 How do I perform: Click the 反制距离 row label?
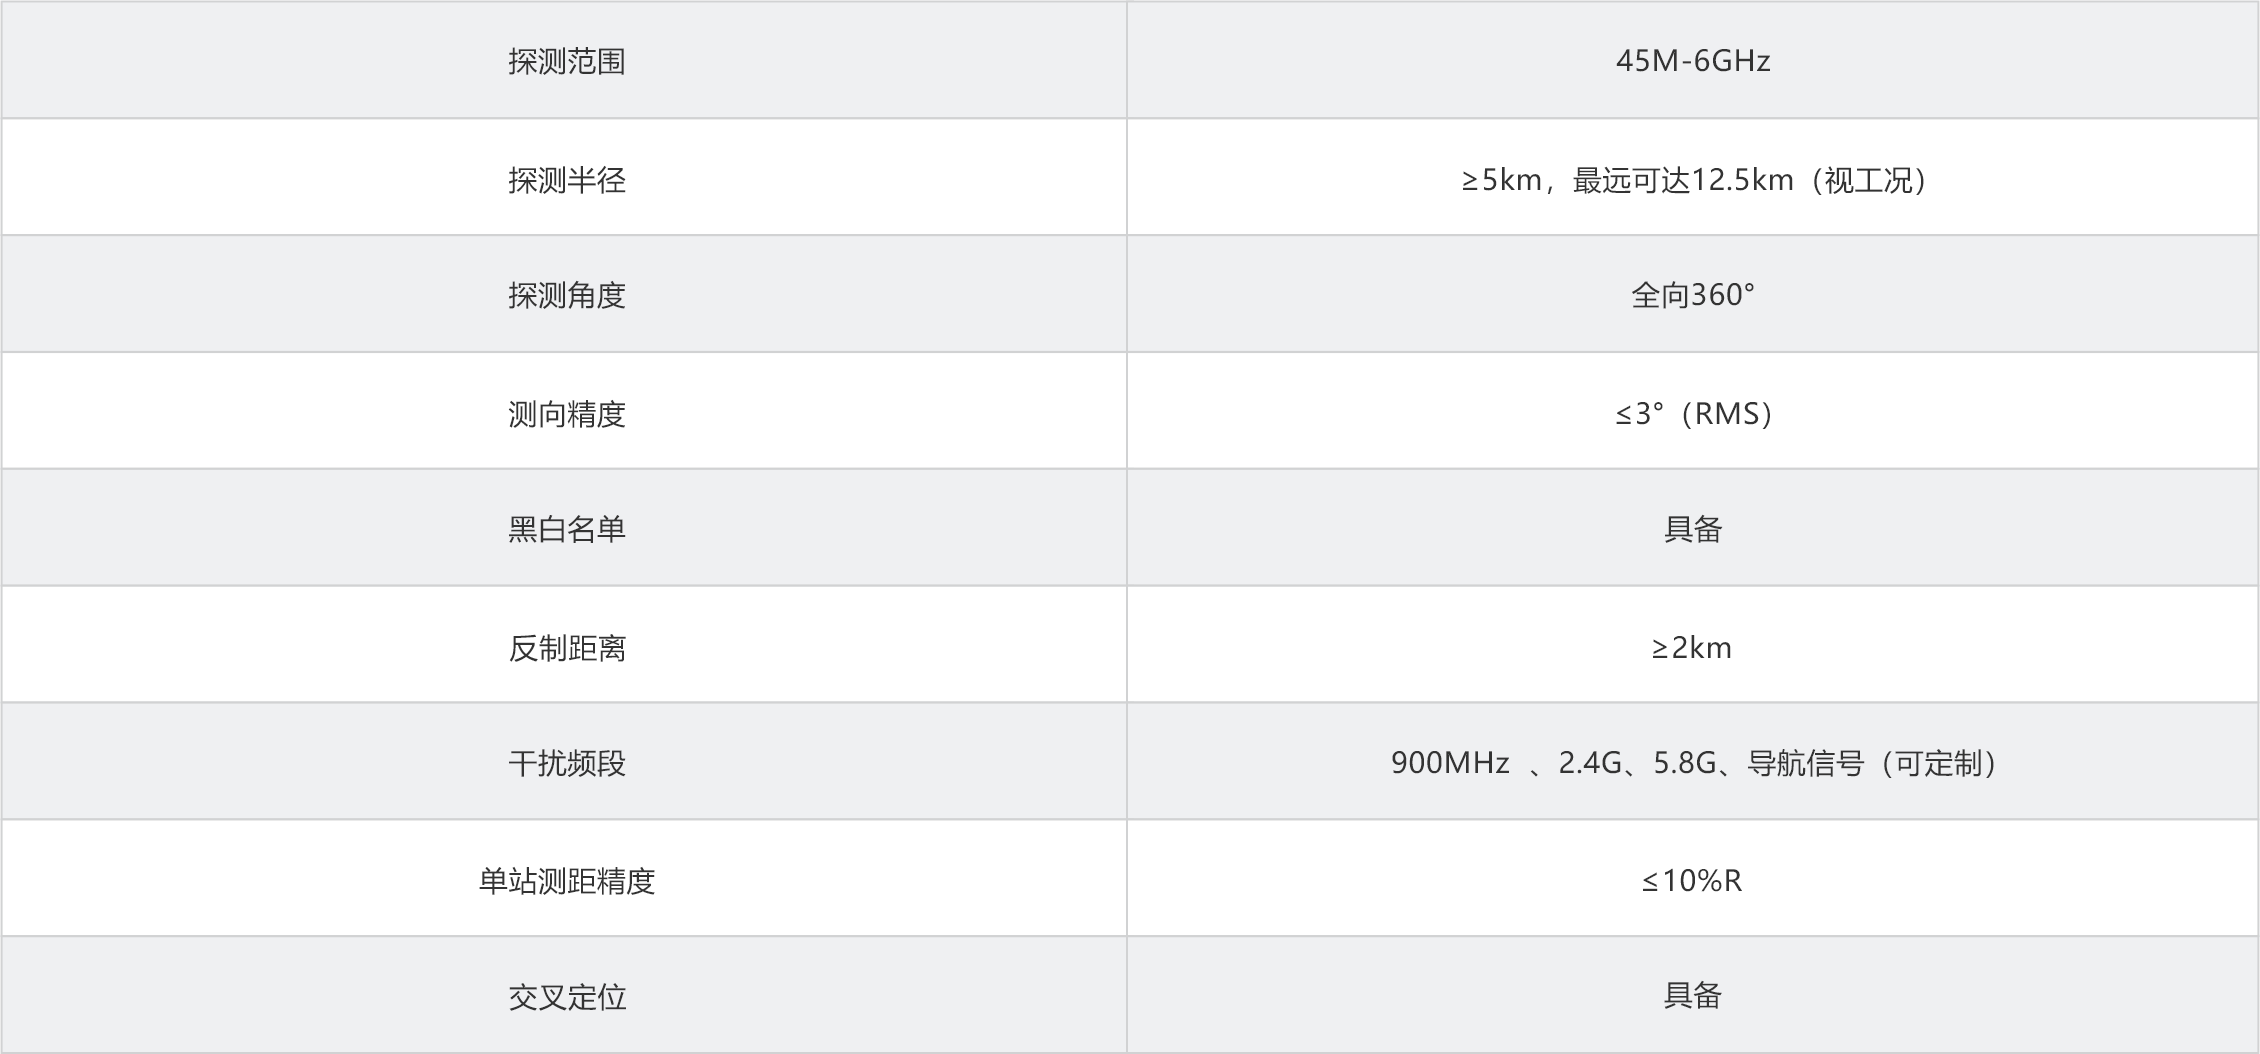click(x=566, y=648)
